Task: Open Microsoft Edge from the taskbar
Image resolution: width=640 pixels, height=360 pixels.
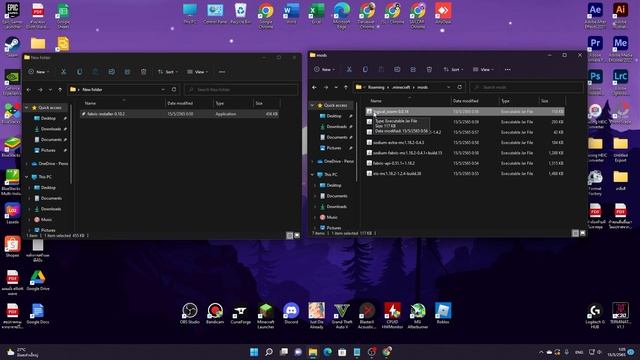Action: tap(328, 352)
